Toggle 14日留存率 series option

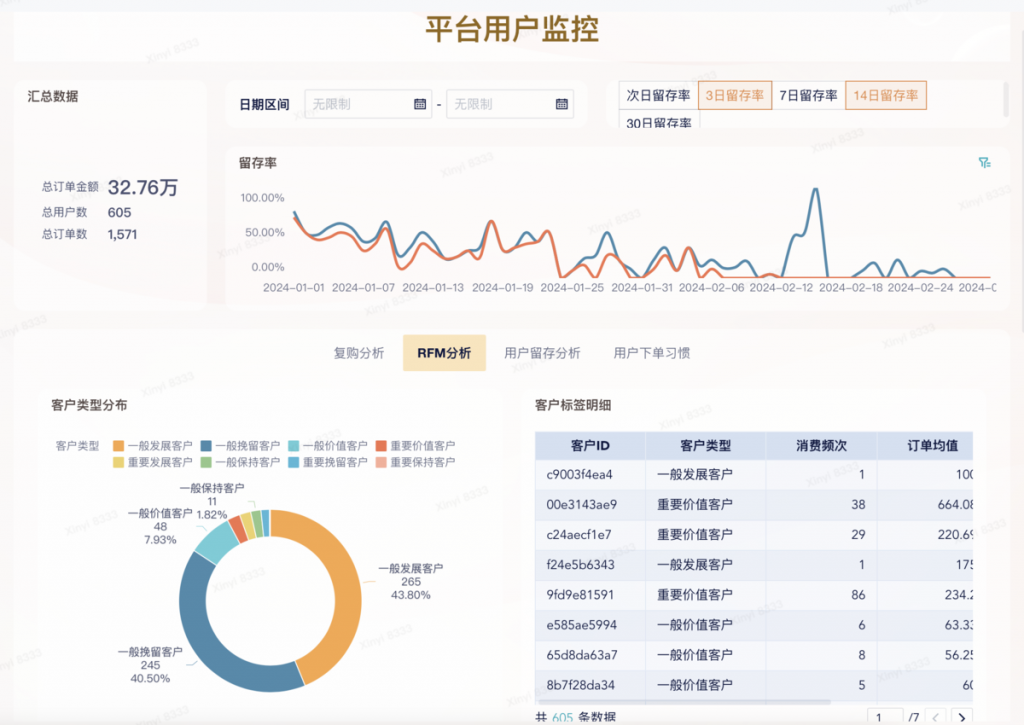(x=886, y=95)
